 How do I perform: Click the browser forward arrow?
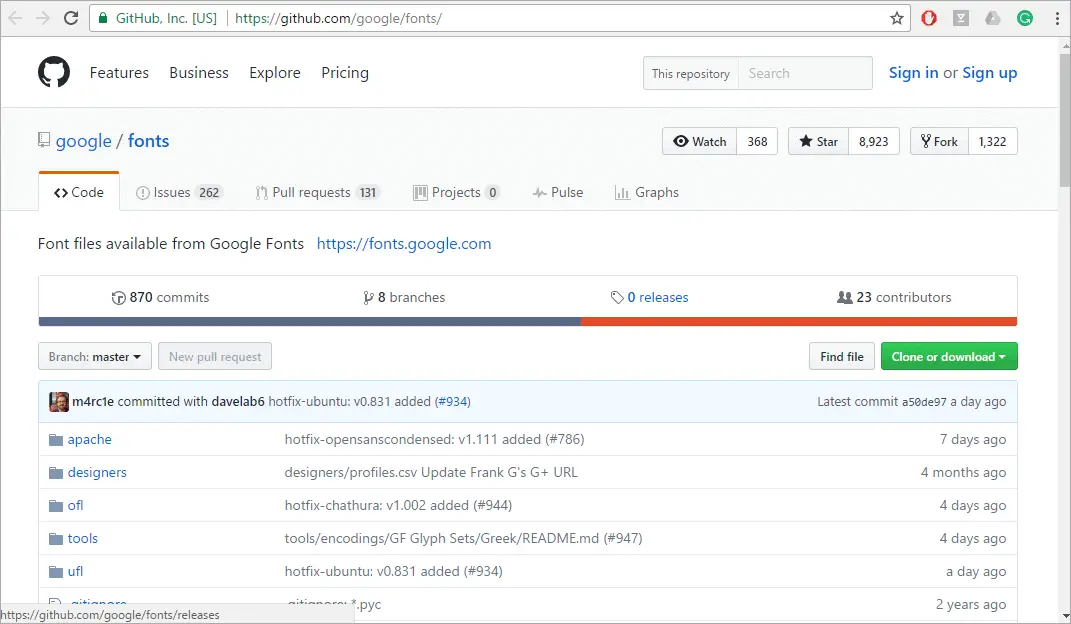[42, 18]
